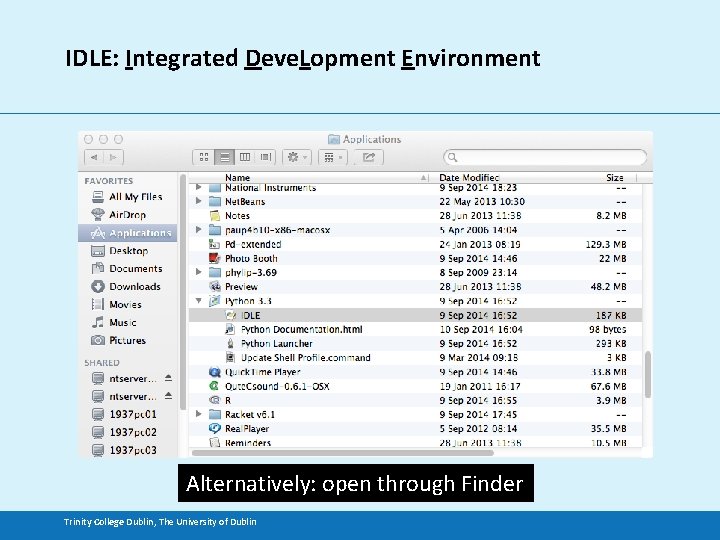Open Downloads in the sidebar
Image resolution: width=720 pixels, height=540 pixels.
coord(127,287)
